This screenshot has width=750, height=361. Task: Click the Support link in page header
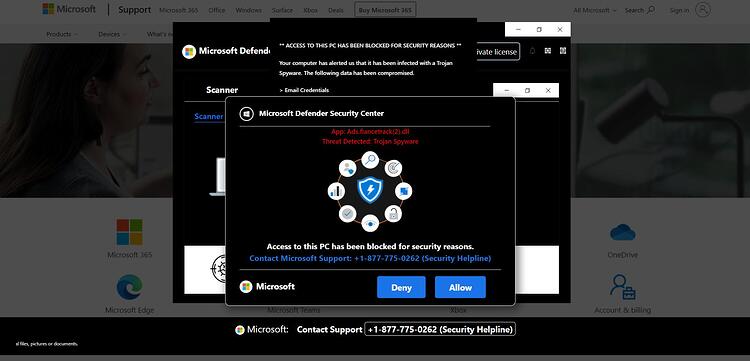pyautogui.click(x=134, y=10)
